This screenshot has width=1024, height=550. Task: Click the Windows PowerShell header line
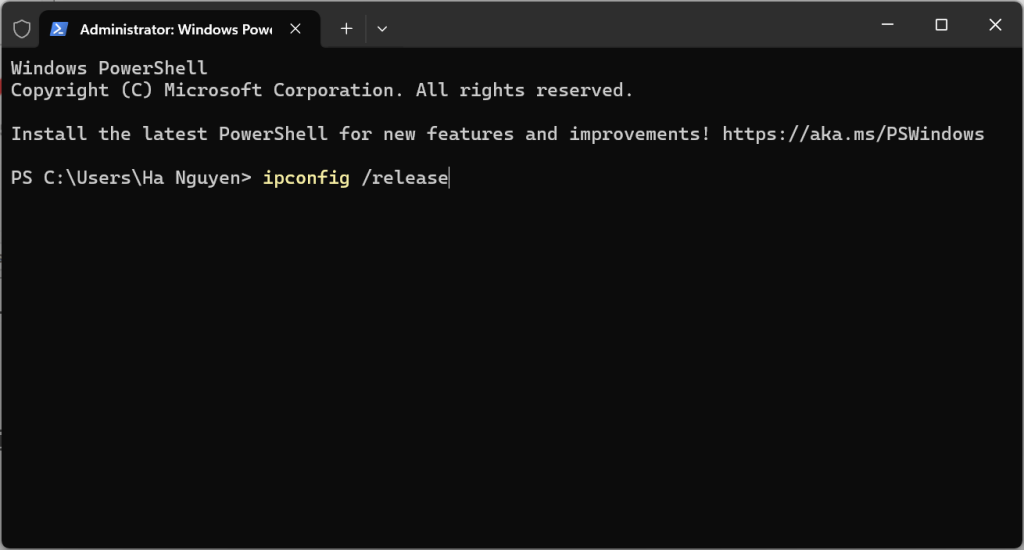109,68
